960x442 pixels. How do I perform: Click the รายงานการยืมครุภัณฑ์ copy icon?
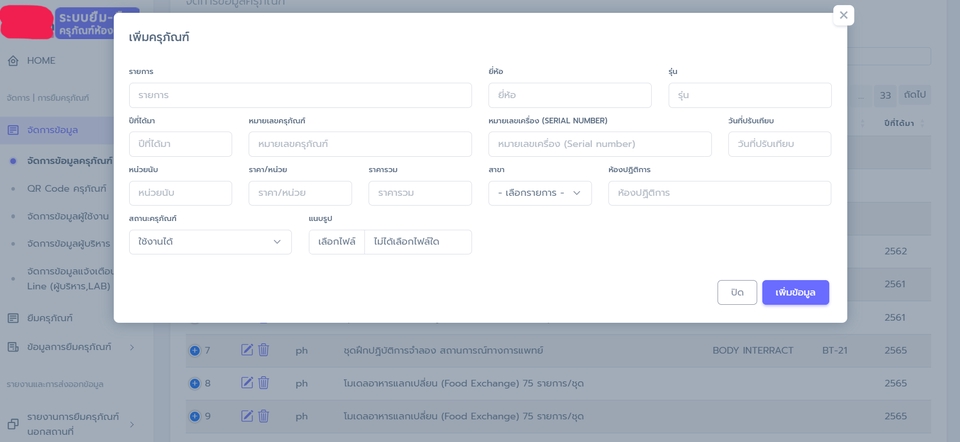pos(13,424)
